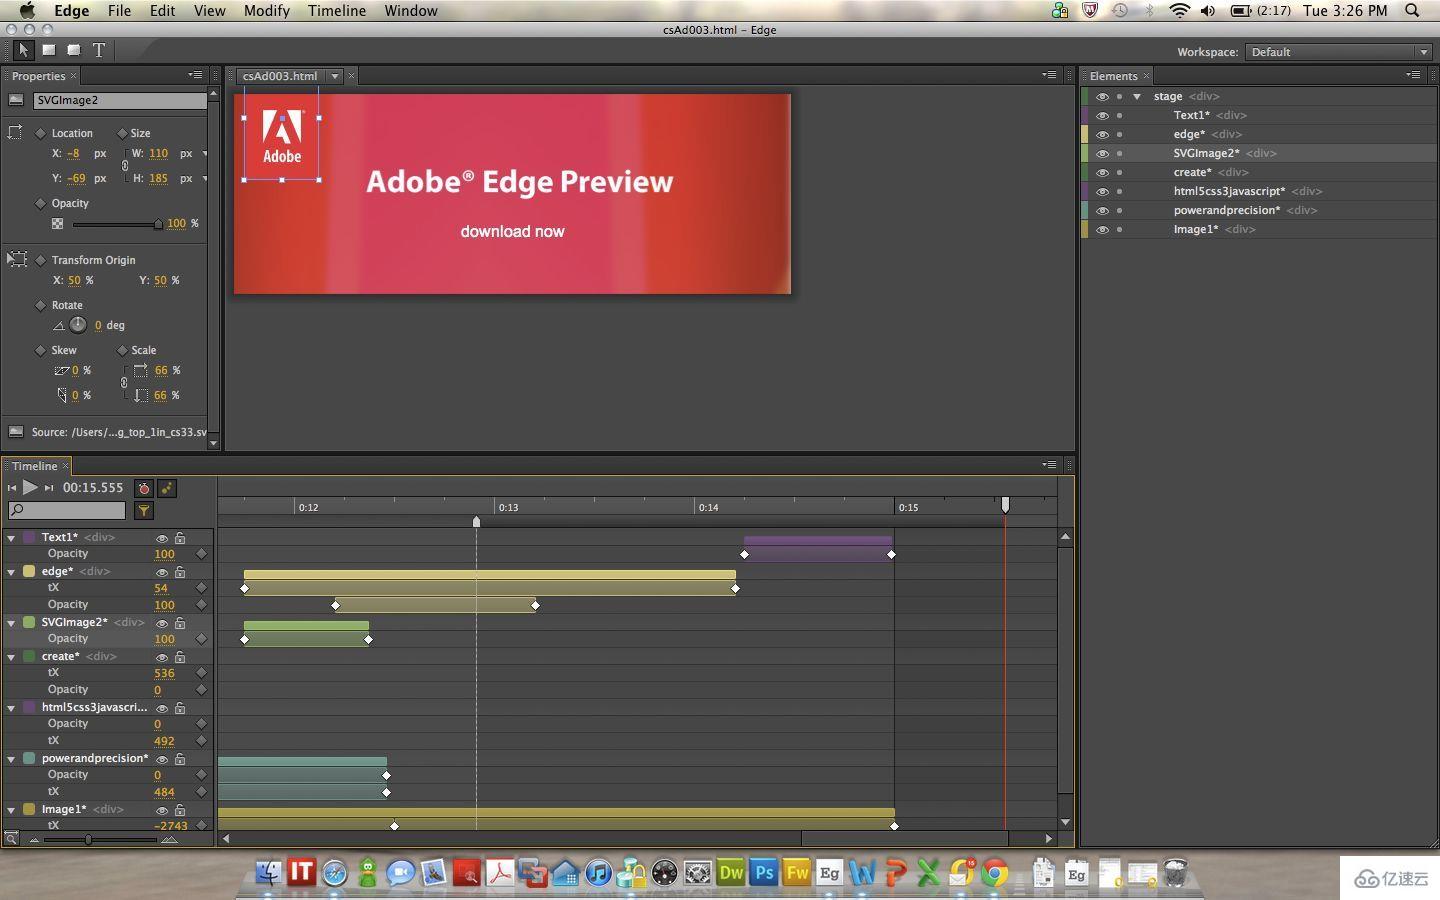Open the File menu

pos(119,10)
